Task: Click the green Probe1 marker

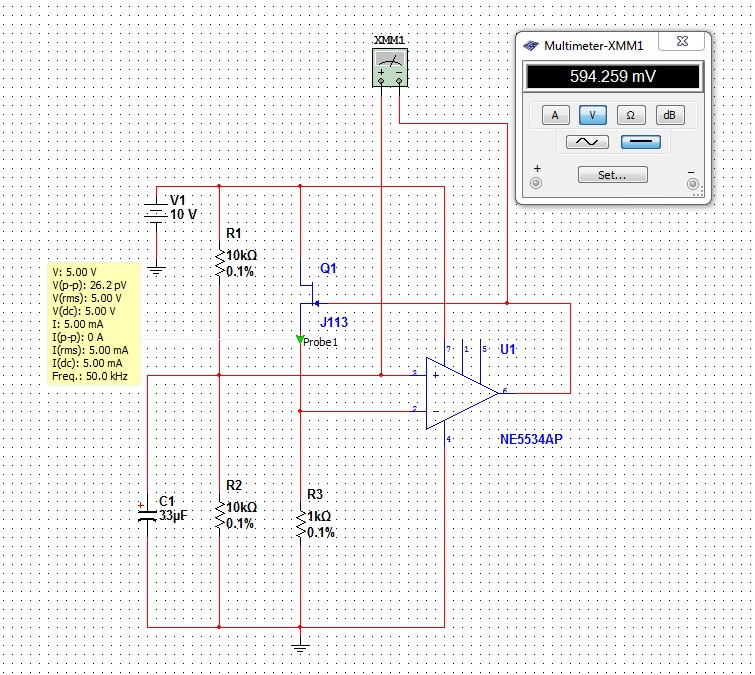Action: 300,340
